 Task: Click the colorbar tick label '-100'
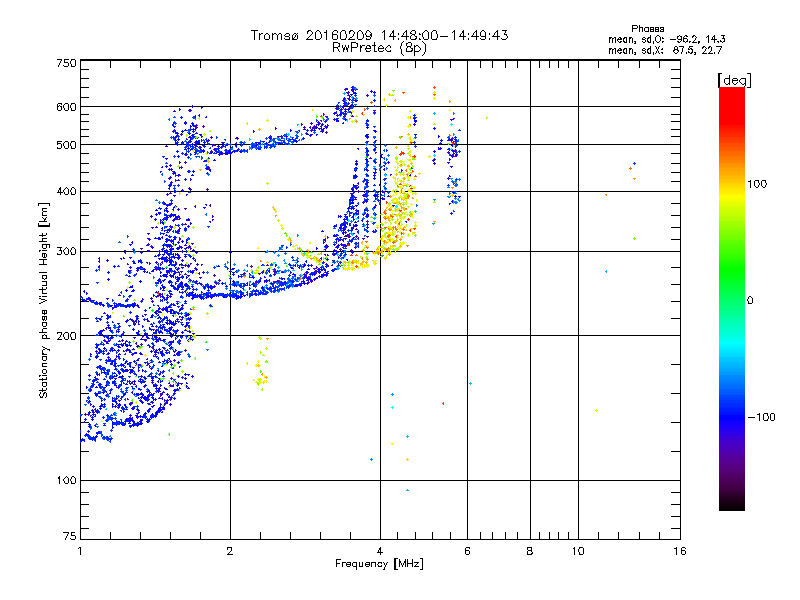coord(761,417)
